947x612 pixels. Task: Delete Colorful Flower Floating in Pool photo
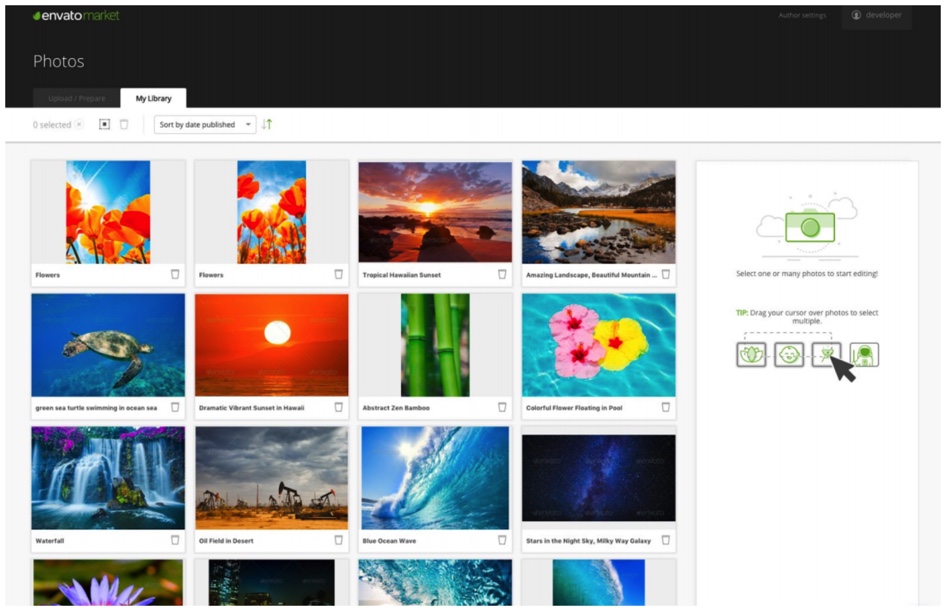pos(666,407)
